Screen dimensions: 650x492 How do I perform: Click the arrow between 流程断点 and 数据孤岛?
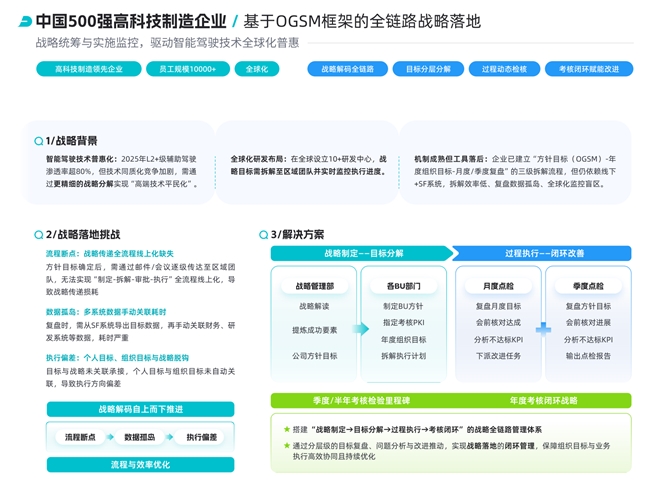tap(110, 437)
